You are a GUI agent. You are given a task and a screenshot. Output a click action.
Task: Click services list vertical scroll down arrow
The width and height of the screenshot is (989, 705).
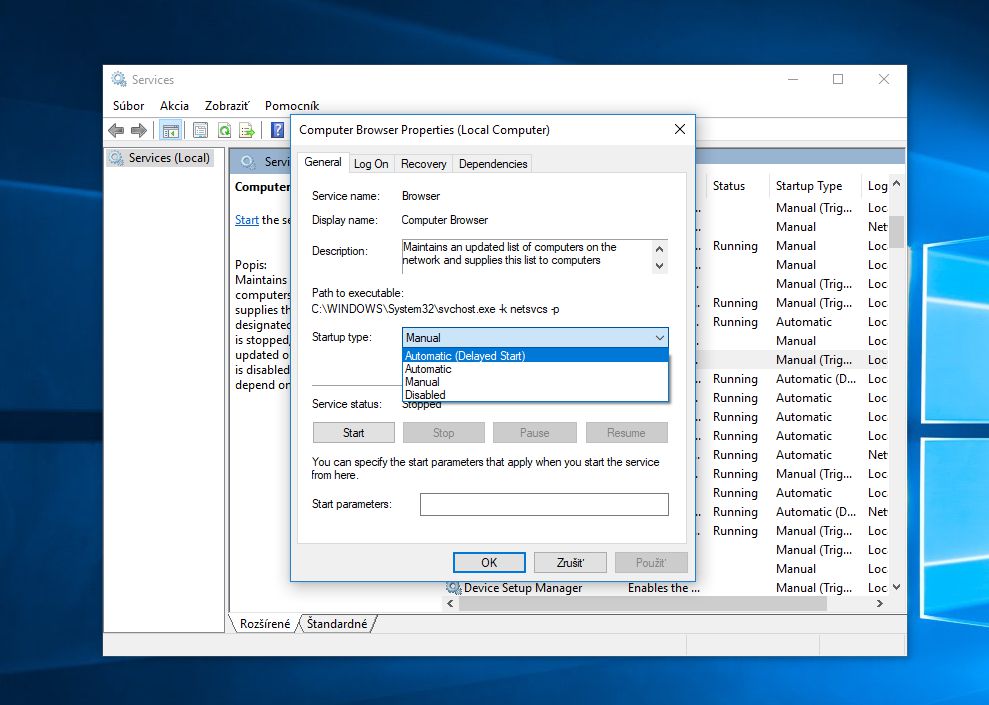click(x=896, y=587)
